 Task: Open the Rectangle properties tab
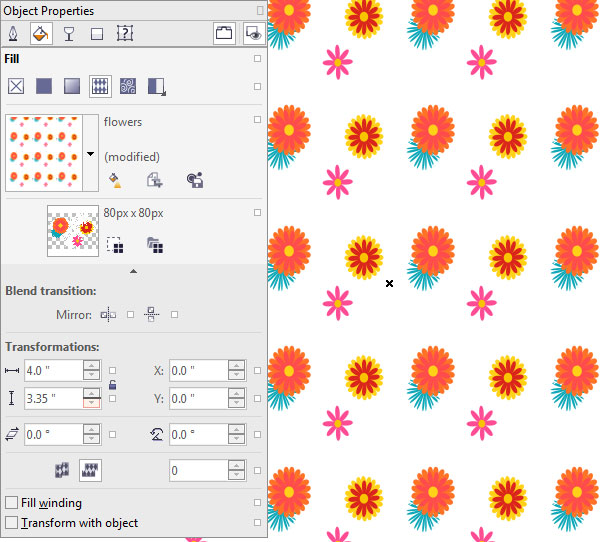[97, 34]
